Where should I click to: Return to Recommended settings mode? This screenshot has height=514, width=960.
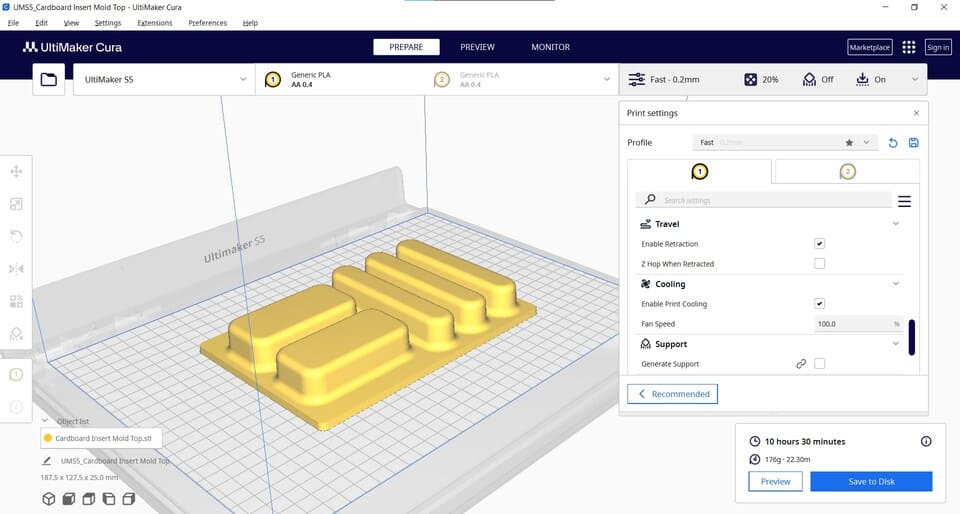click(672, 394)
